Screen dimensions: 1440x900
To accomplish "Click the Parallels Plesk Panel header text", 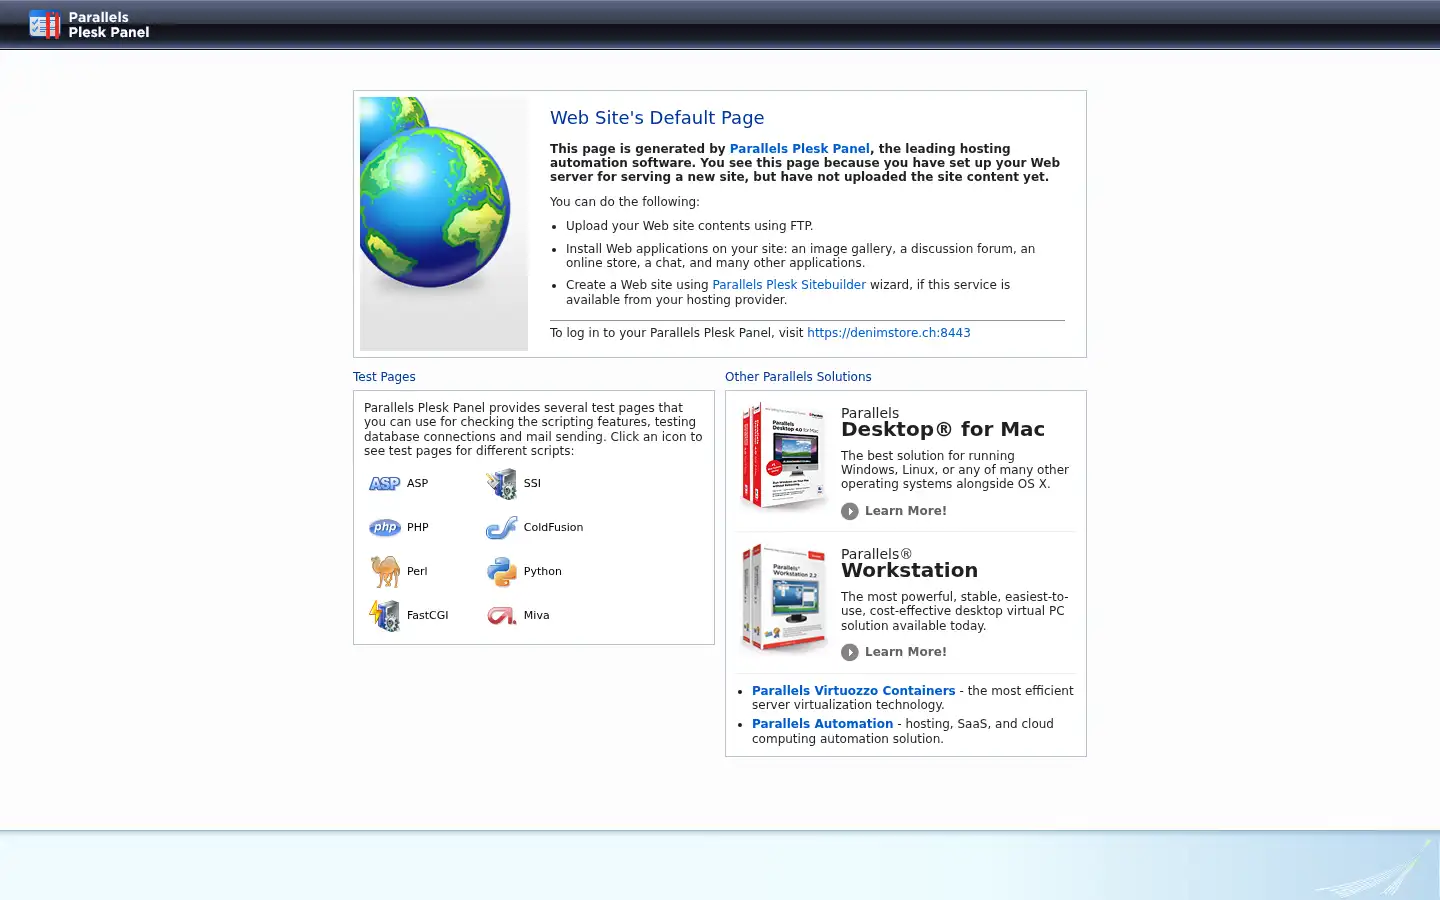I will click(x=108, y=25).
